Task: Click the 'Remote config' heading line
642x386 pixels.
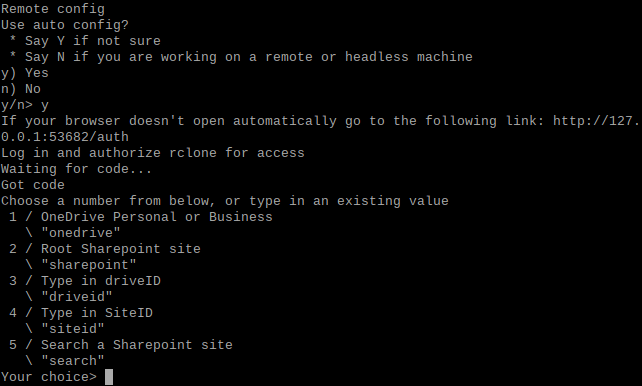Action: [53, 9]
